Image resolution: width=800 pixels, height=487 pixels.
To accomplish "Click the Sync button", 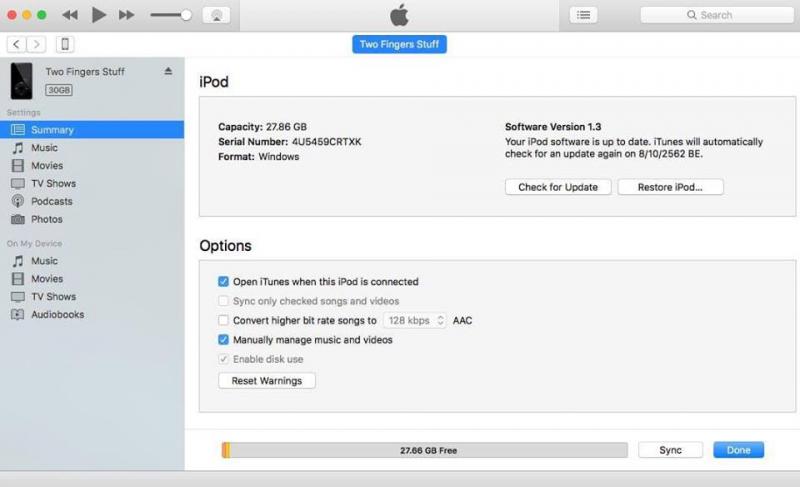I will [x=670, y=450].
